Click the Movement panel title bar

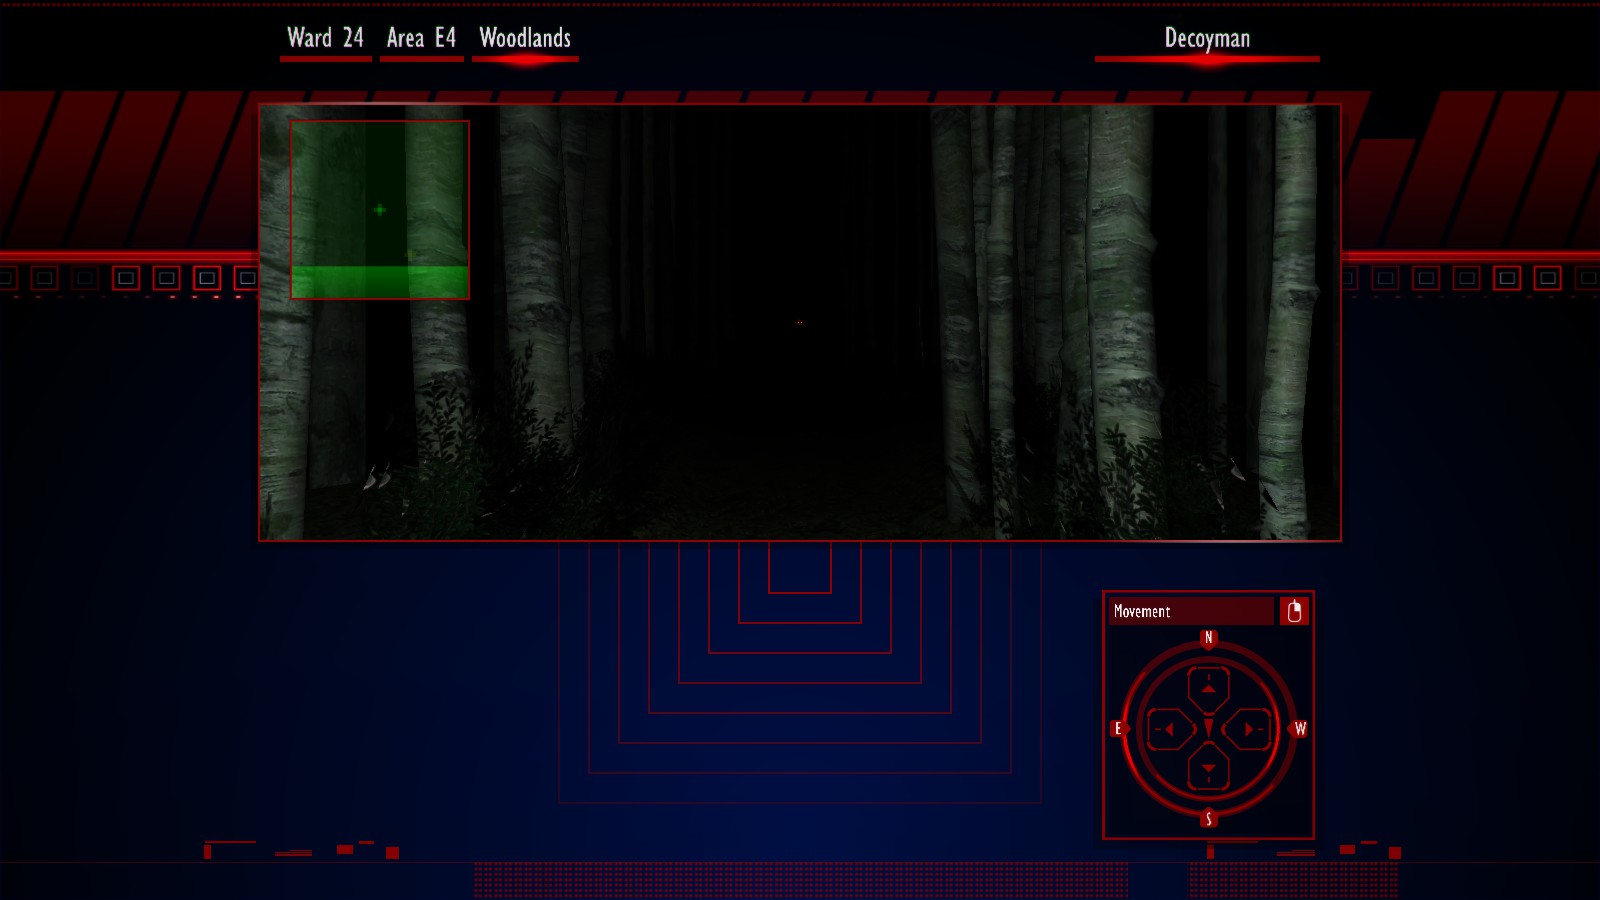1190,611
